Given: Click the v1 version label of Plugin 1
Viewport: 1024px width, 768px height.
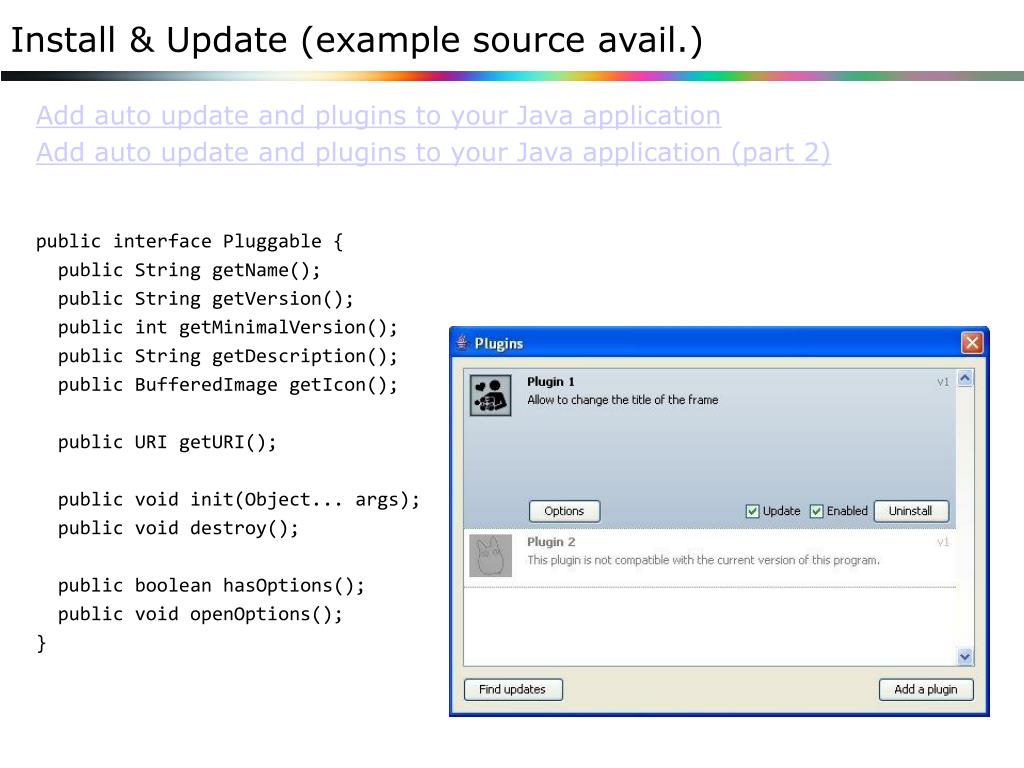Looking at the screenshot, I should tap(943, 382).
